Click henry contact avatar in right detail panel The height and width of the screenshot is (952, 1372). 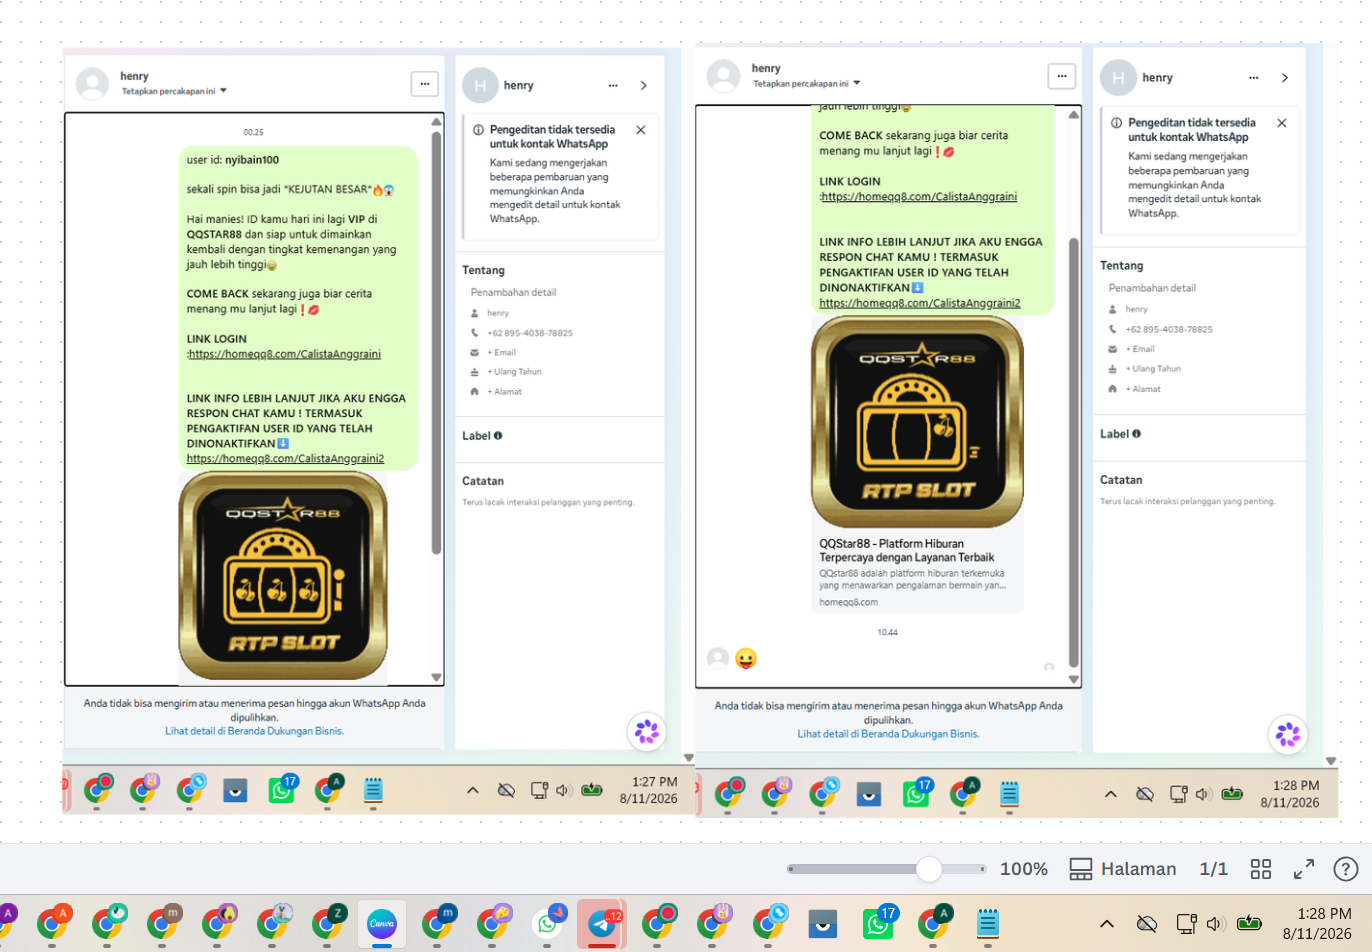(1118, 78)
